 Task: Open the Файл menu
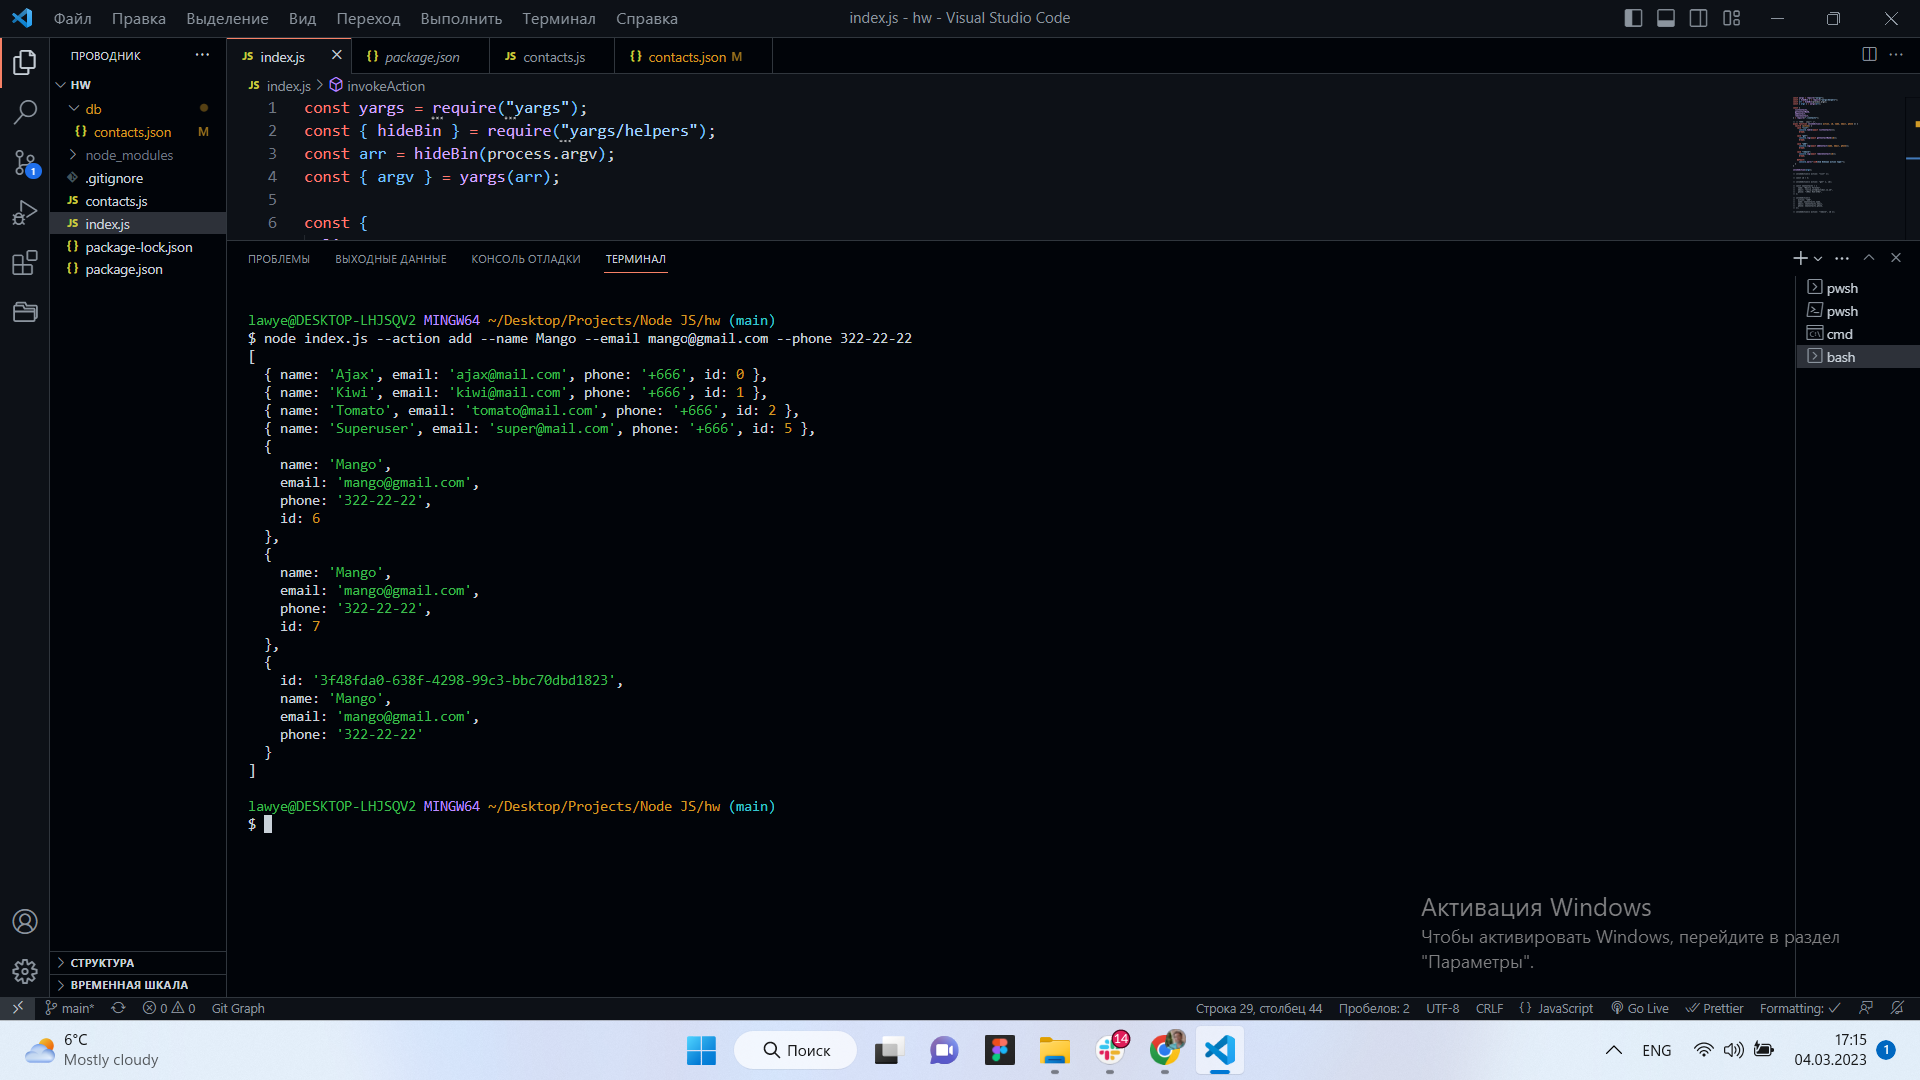click(x=72, y=18)
